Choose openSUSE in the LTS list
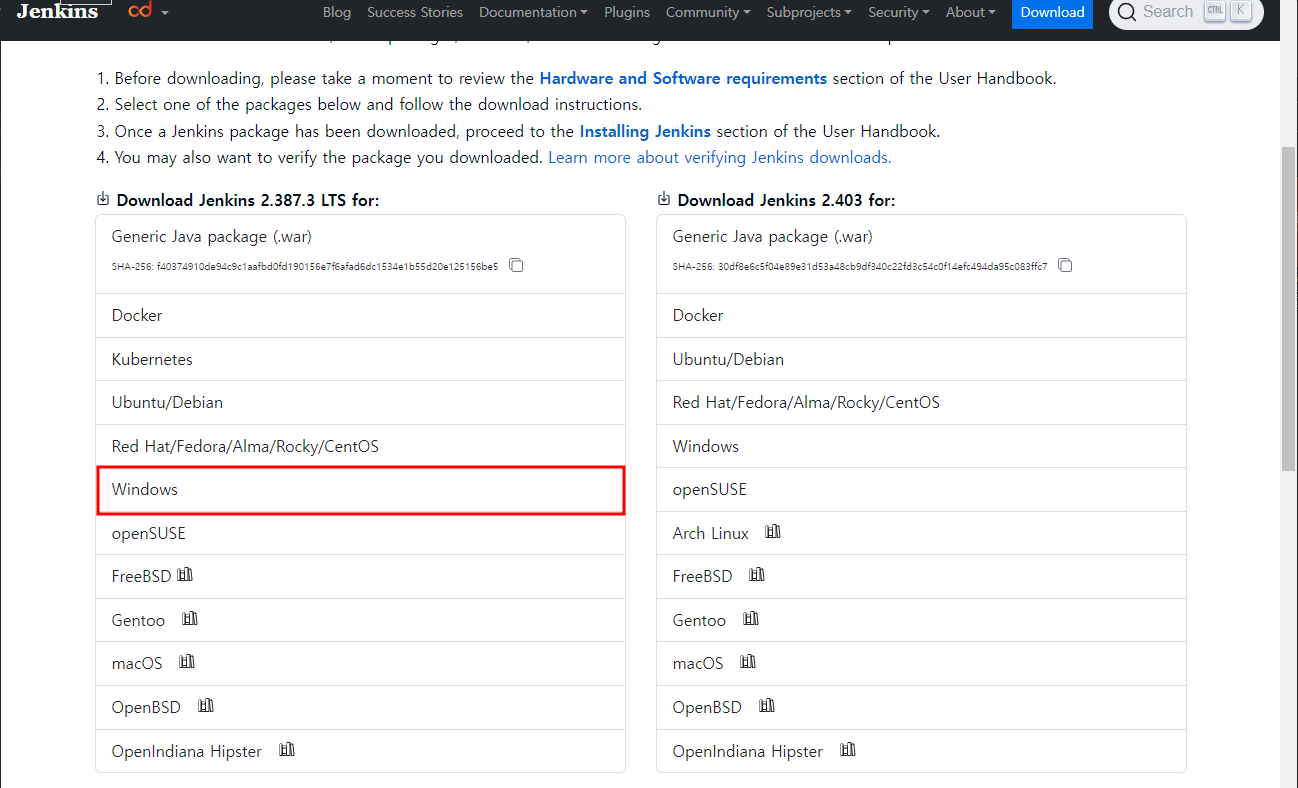This screenshot has width=1298, height=788. click(360, 533)
